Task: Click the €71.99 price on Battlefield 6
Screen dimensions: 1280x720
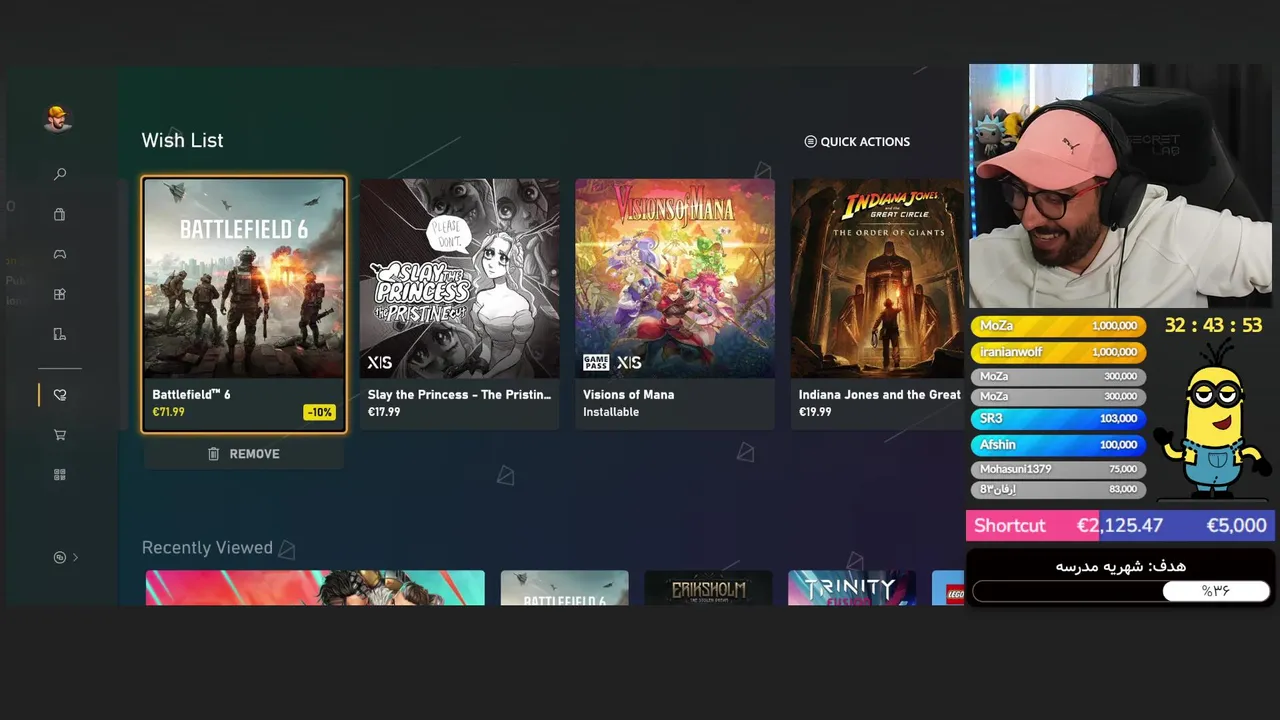Action: coord(168,412)
